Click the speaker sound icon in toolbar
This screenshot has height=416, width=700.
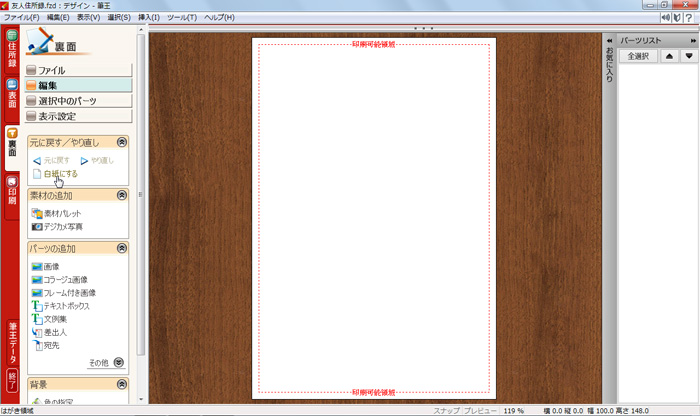pyautogui.click(x=664, y=17)
